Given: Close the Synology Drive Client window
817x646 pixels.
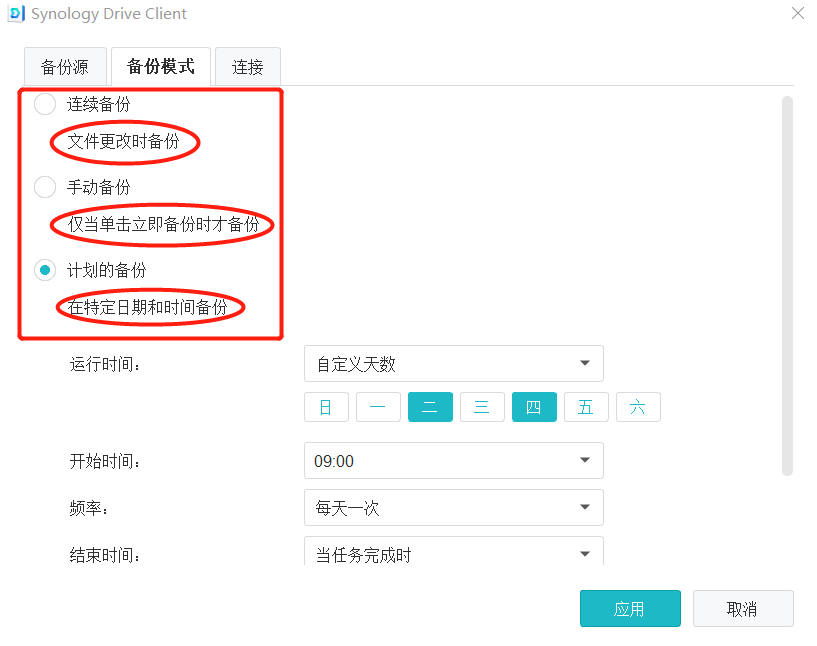Looking at the screenshot, I should [797, 13].
